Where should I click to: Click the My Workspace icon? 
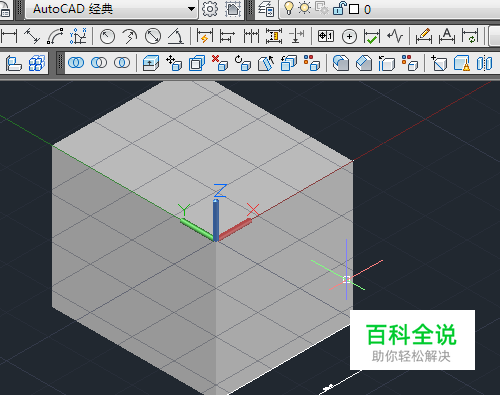click(233, 9)
